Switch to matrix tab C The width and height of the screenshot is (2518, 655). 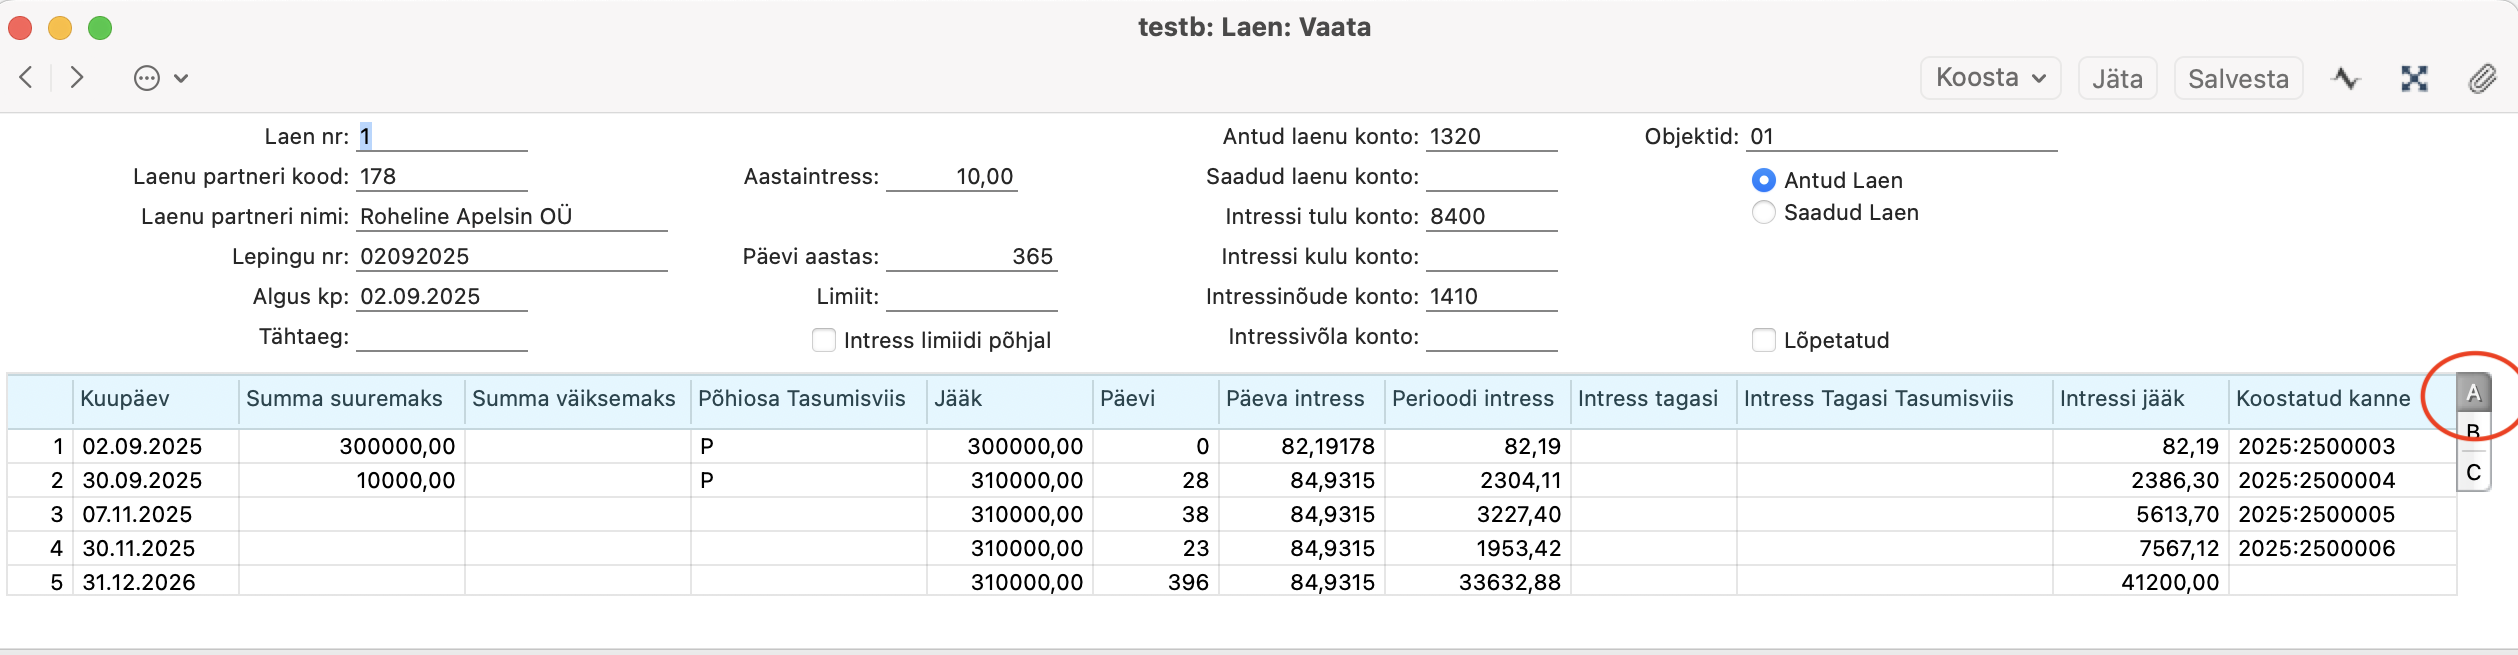click(2473, 472)
